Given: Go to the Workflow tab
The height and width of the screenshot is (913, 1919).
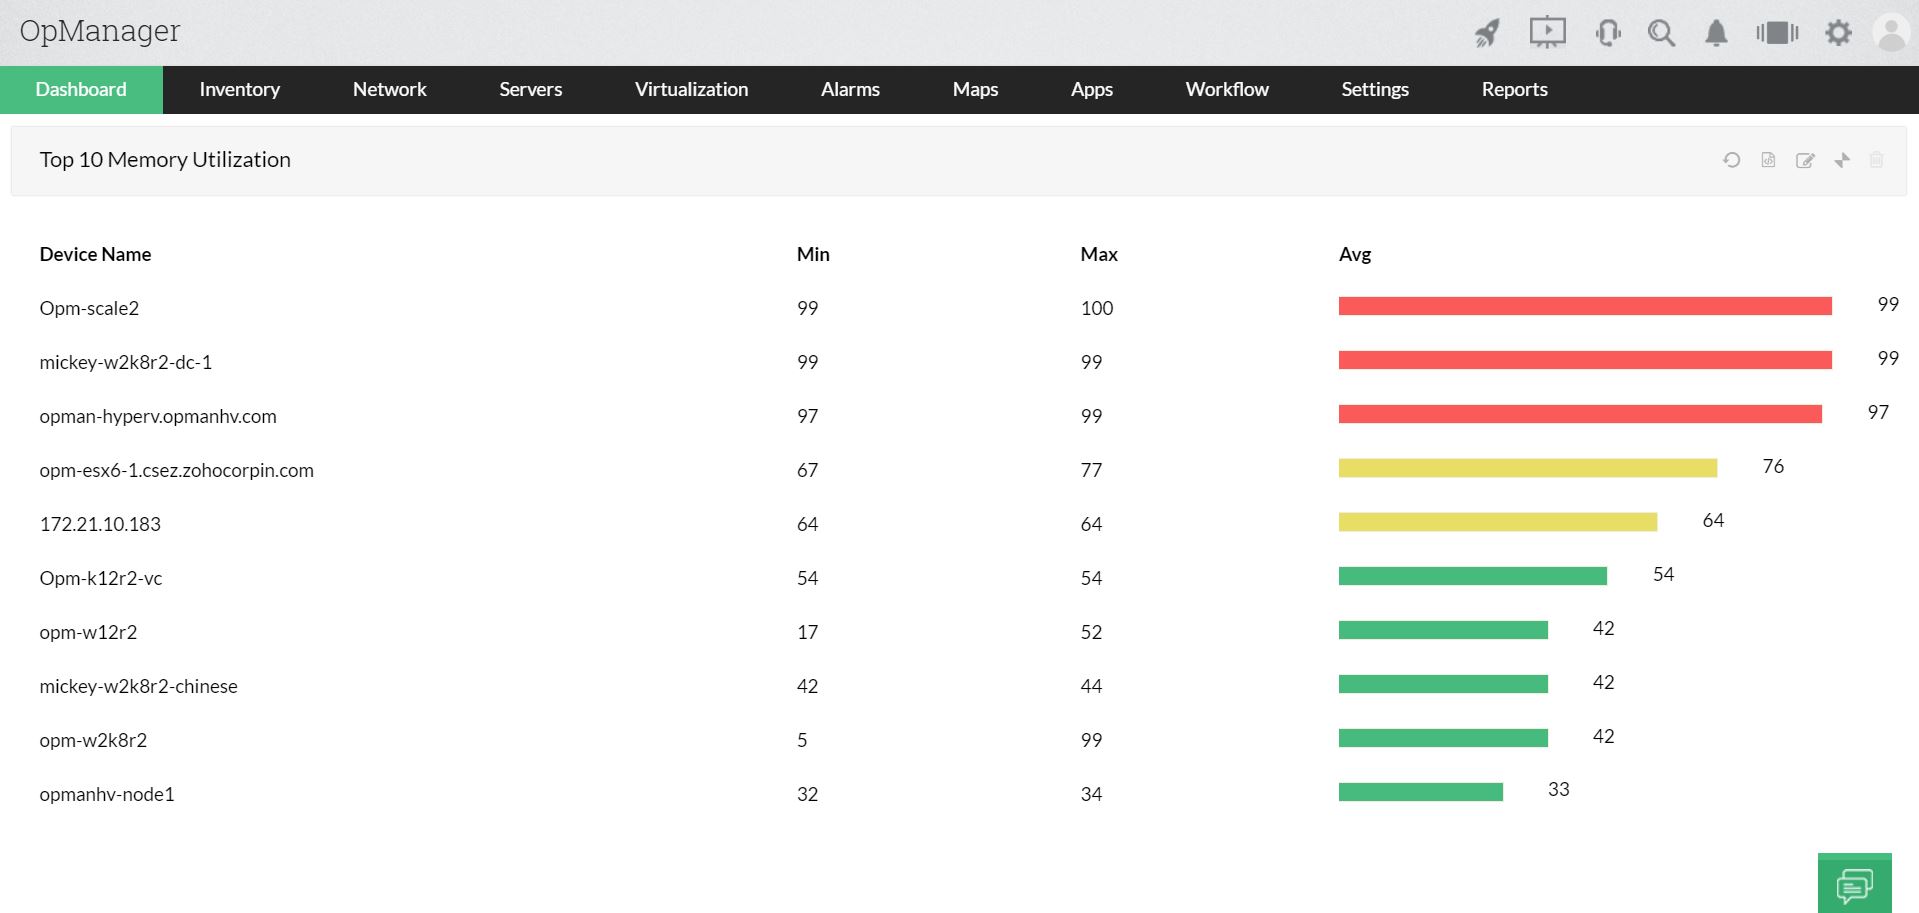Looking at the screenshot, I should click(1227, 90).
